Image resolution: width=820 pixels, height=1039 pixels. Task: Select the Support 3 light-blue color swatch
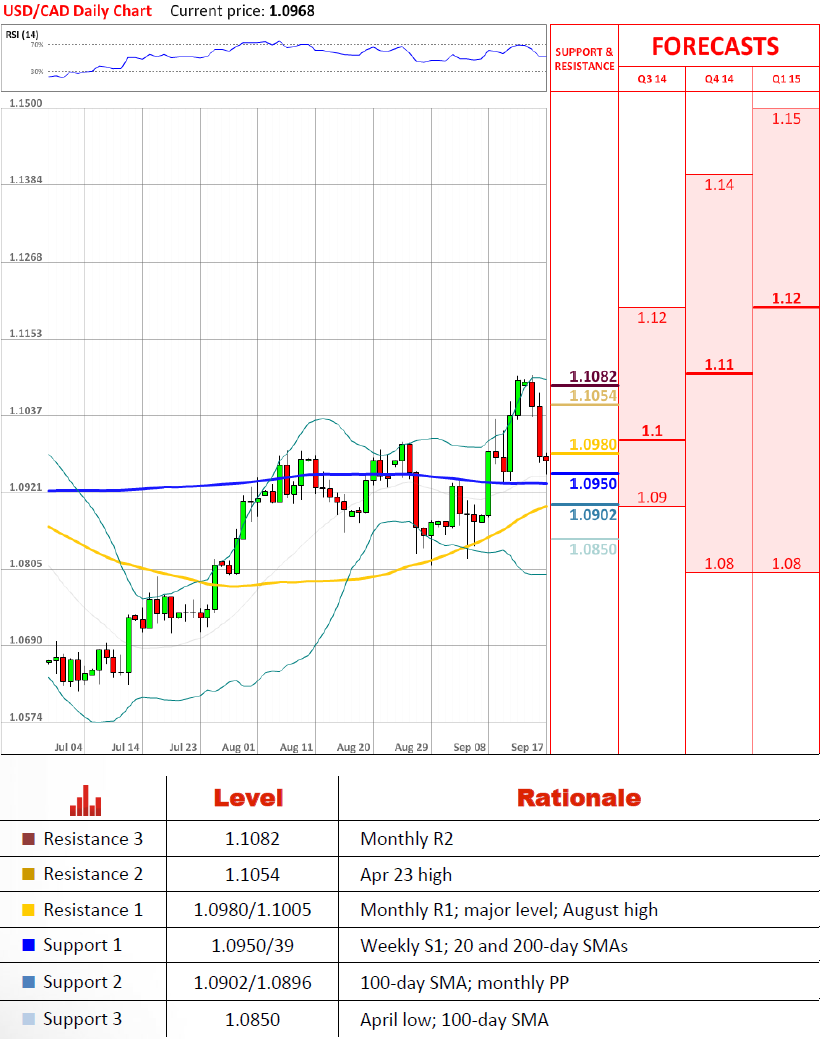[28, 1019]
